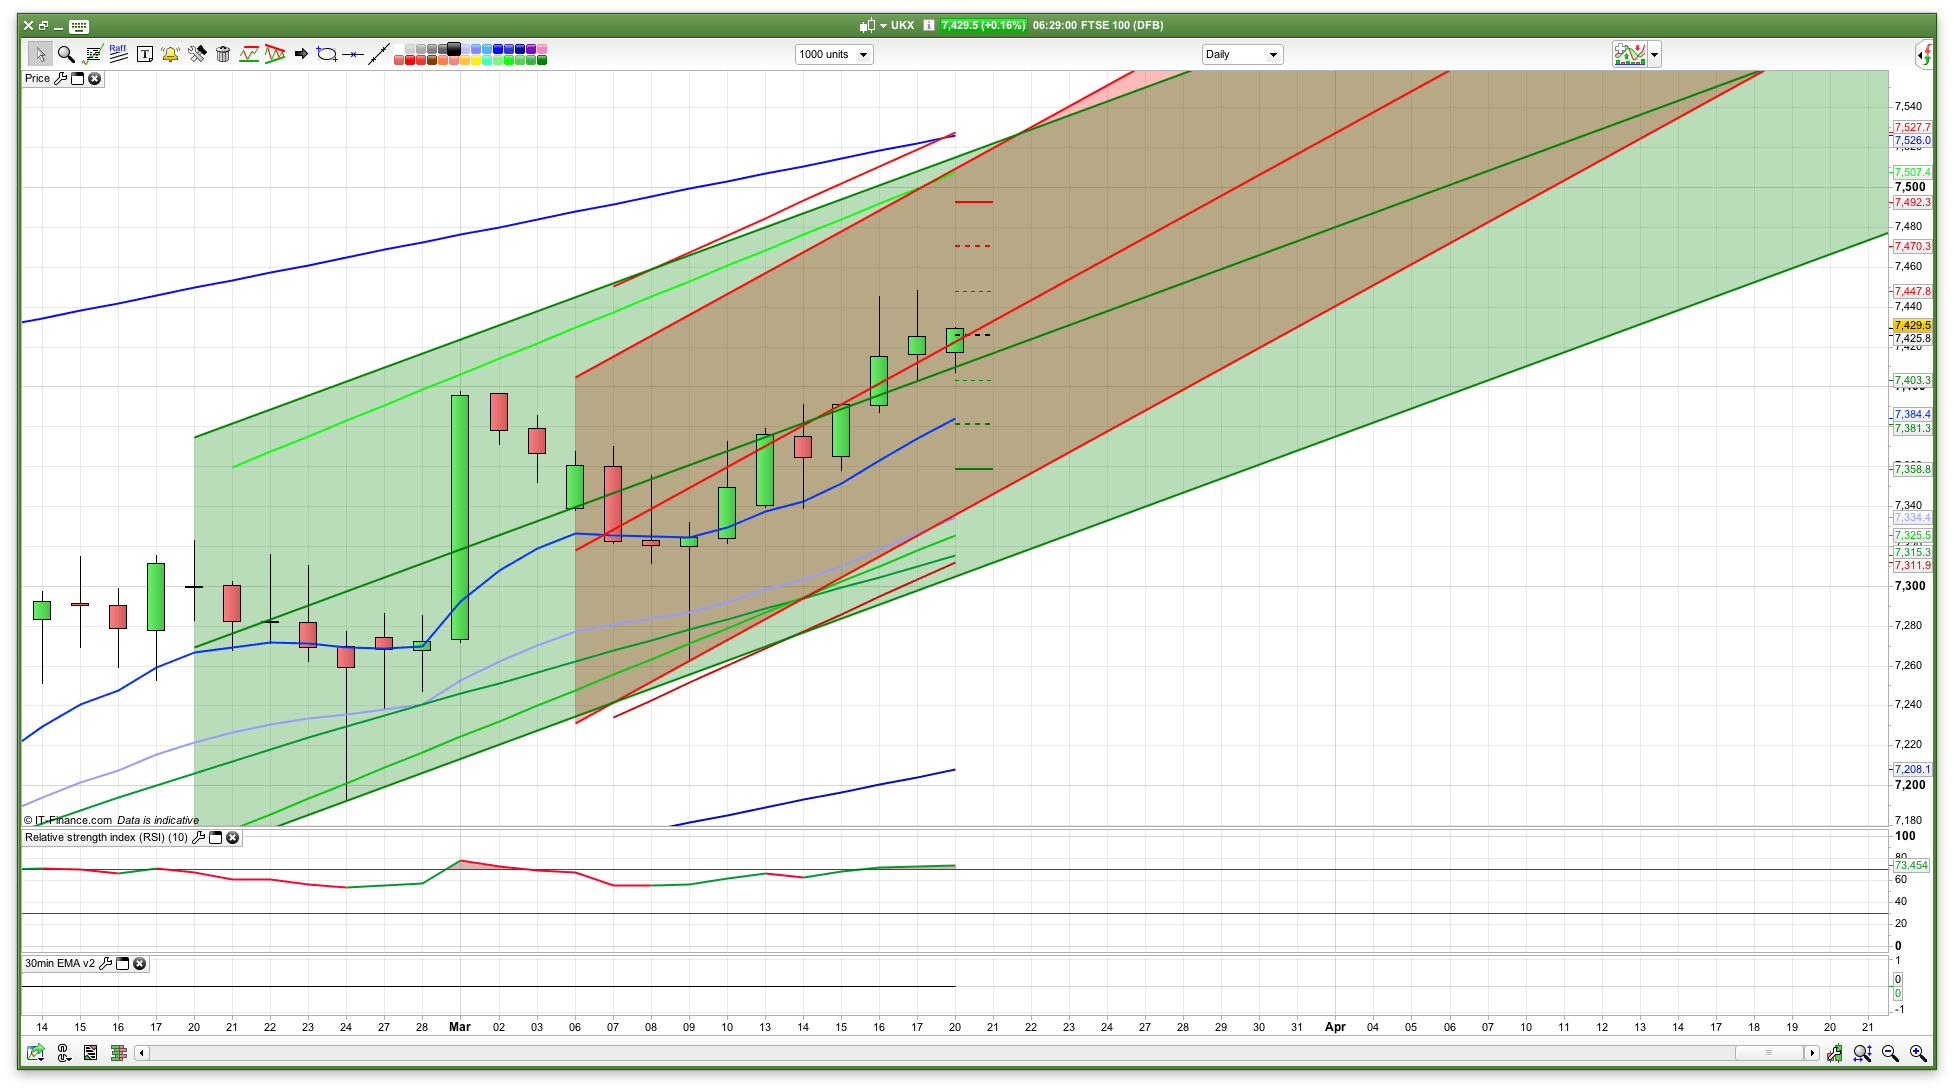Expand the indicator template dropdown arrow
Viewport: 1954px width, 1091px height.
click(x=1654, y=55)
